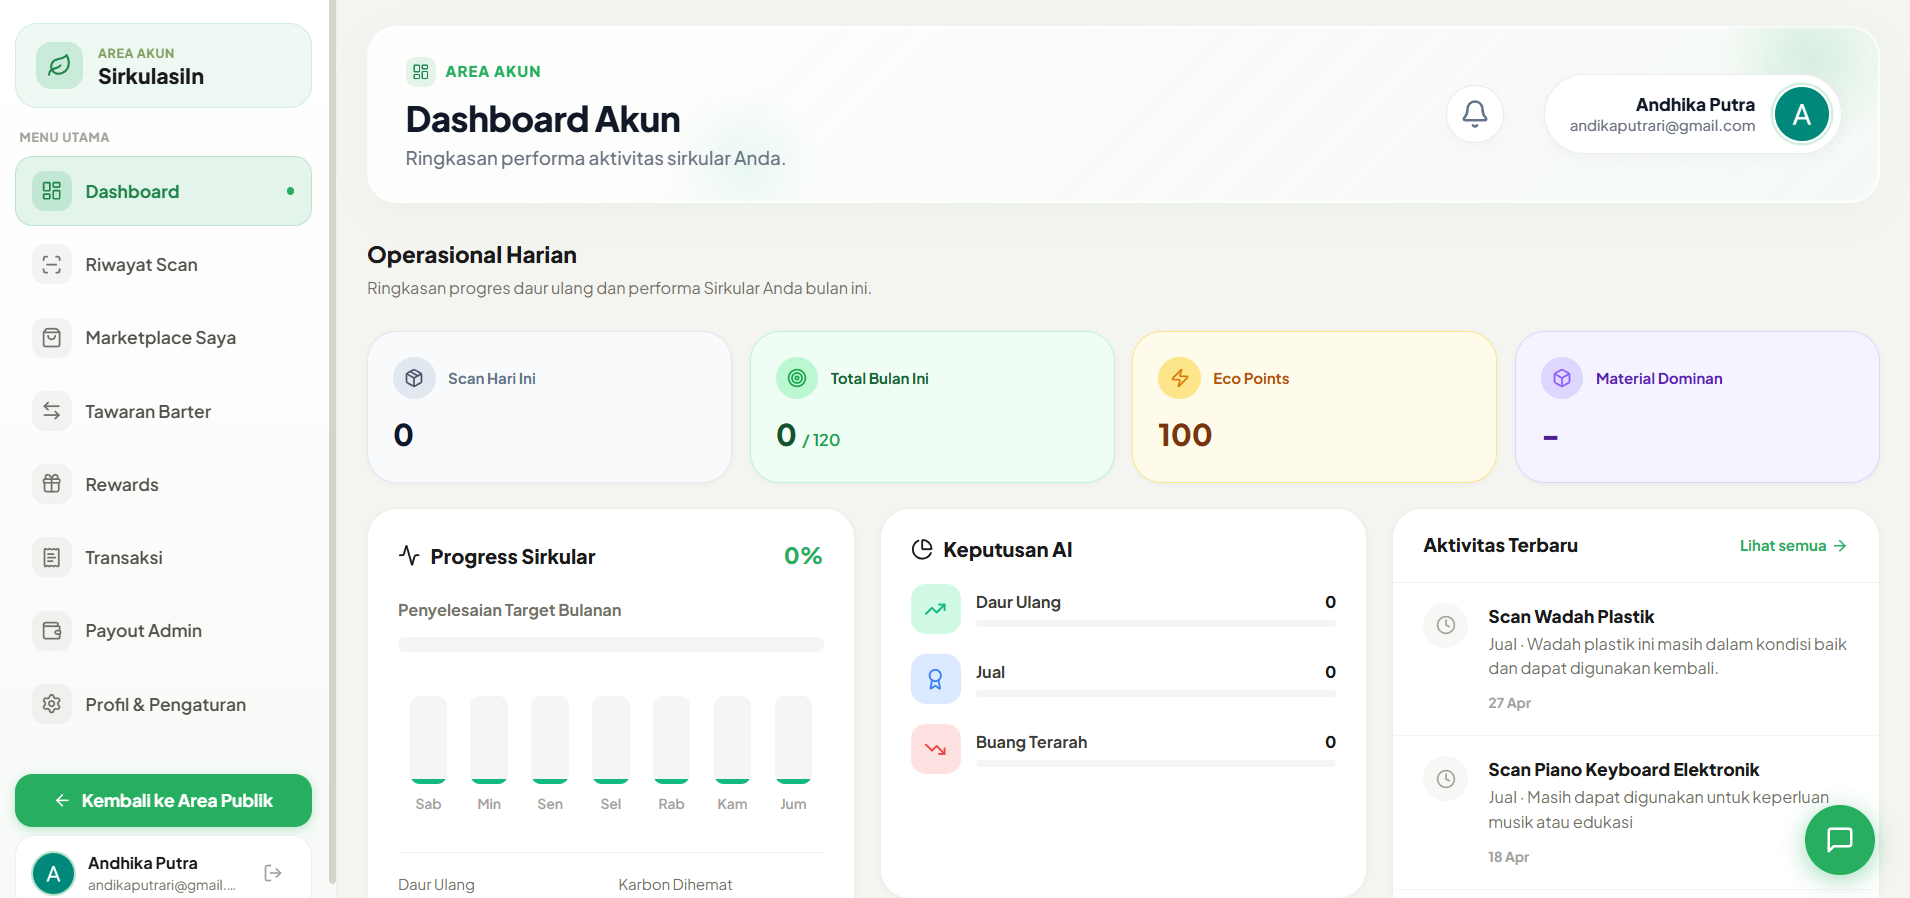Click the Lihat semua link

(1792, 546)
